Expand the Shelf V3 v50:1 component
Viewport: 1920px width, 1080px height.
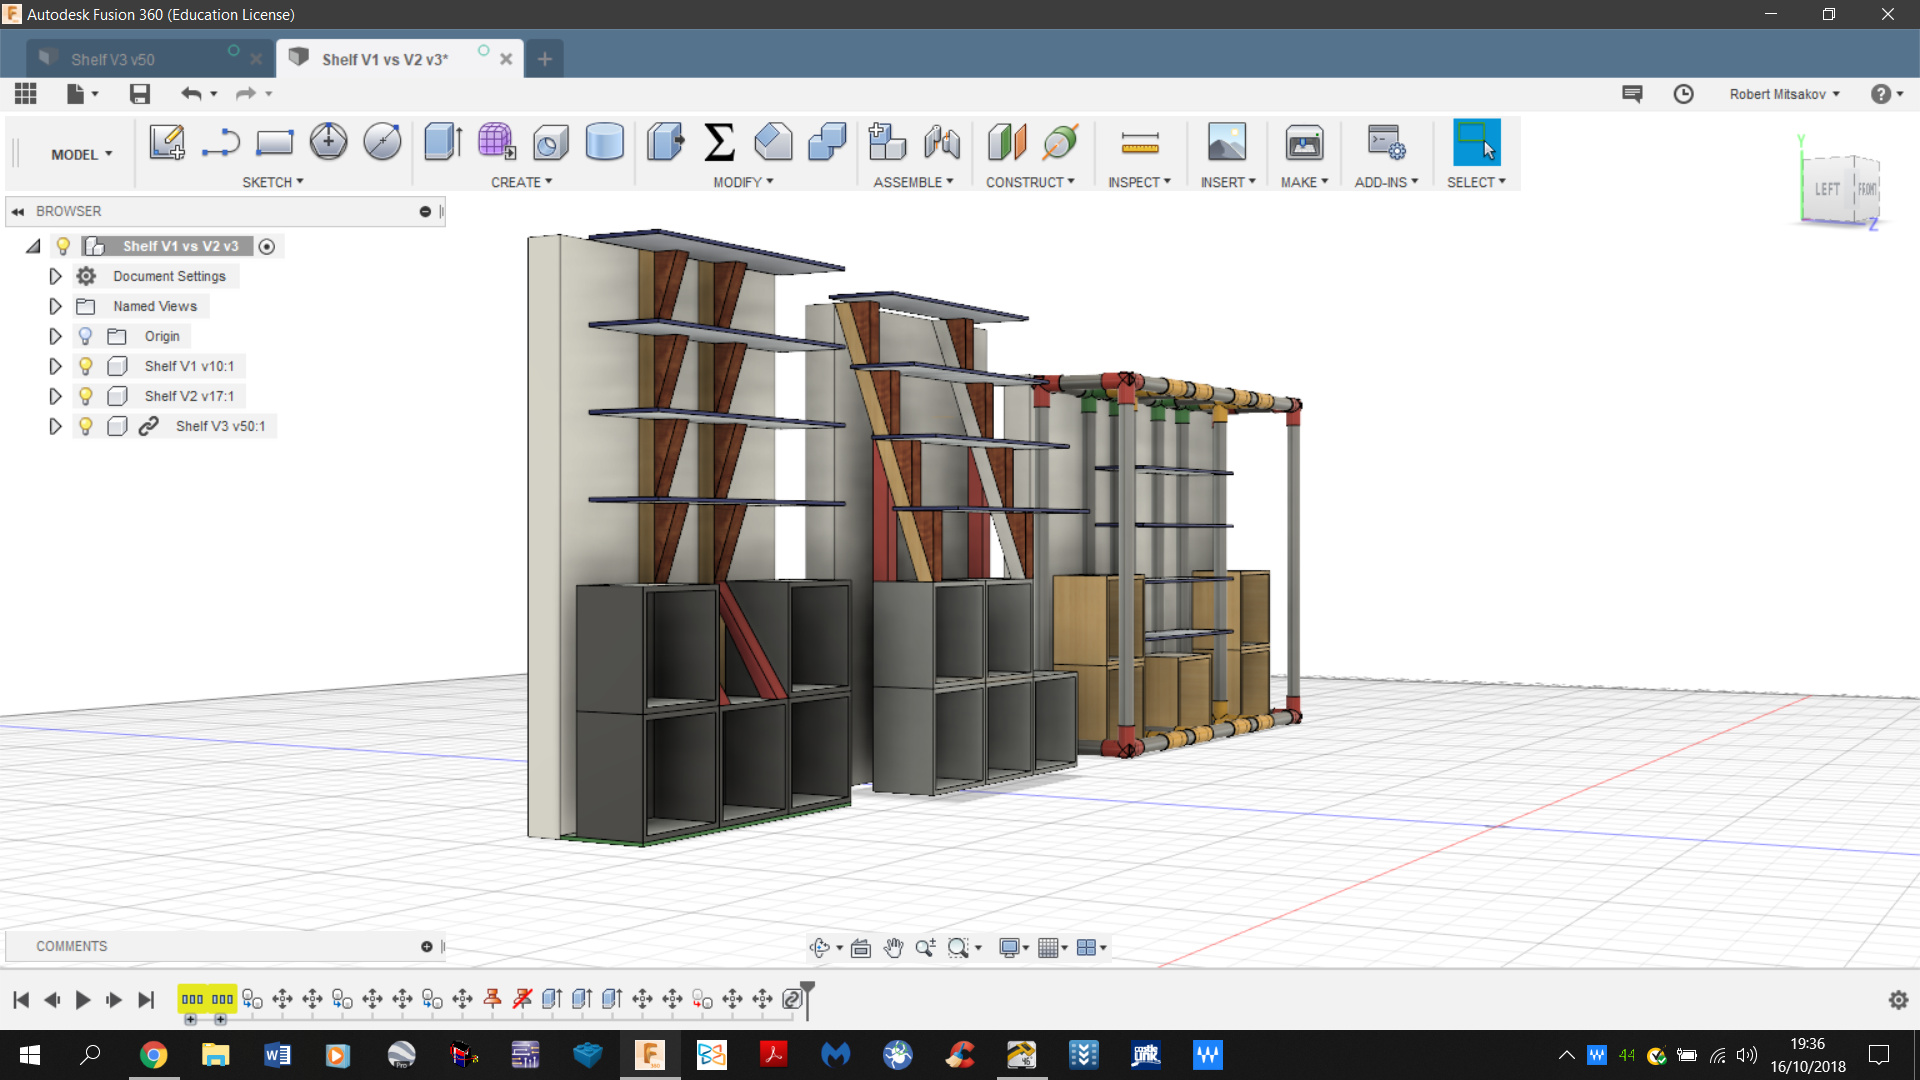[x=55, y=426]
